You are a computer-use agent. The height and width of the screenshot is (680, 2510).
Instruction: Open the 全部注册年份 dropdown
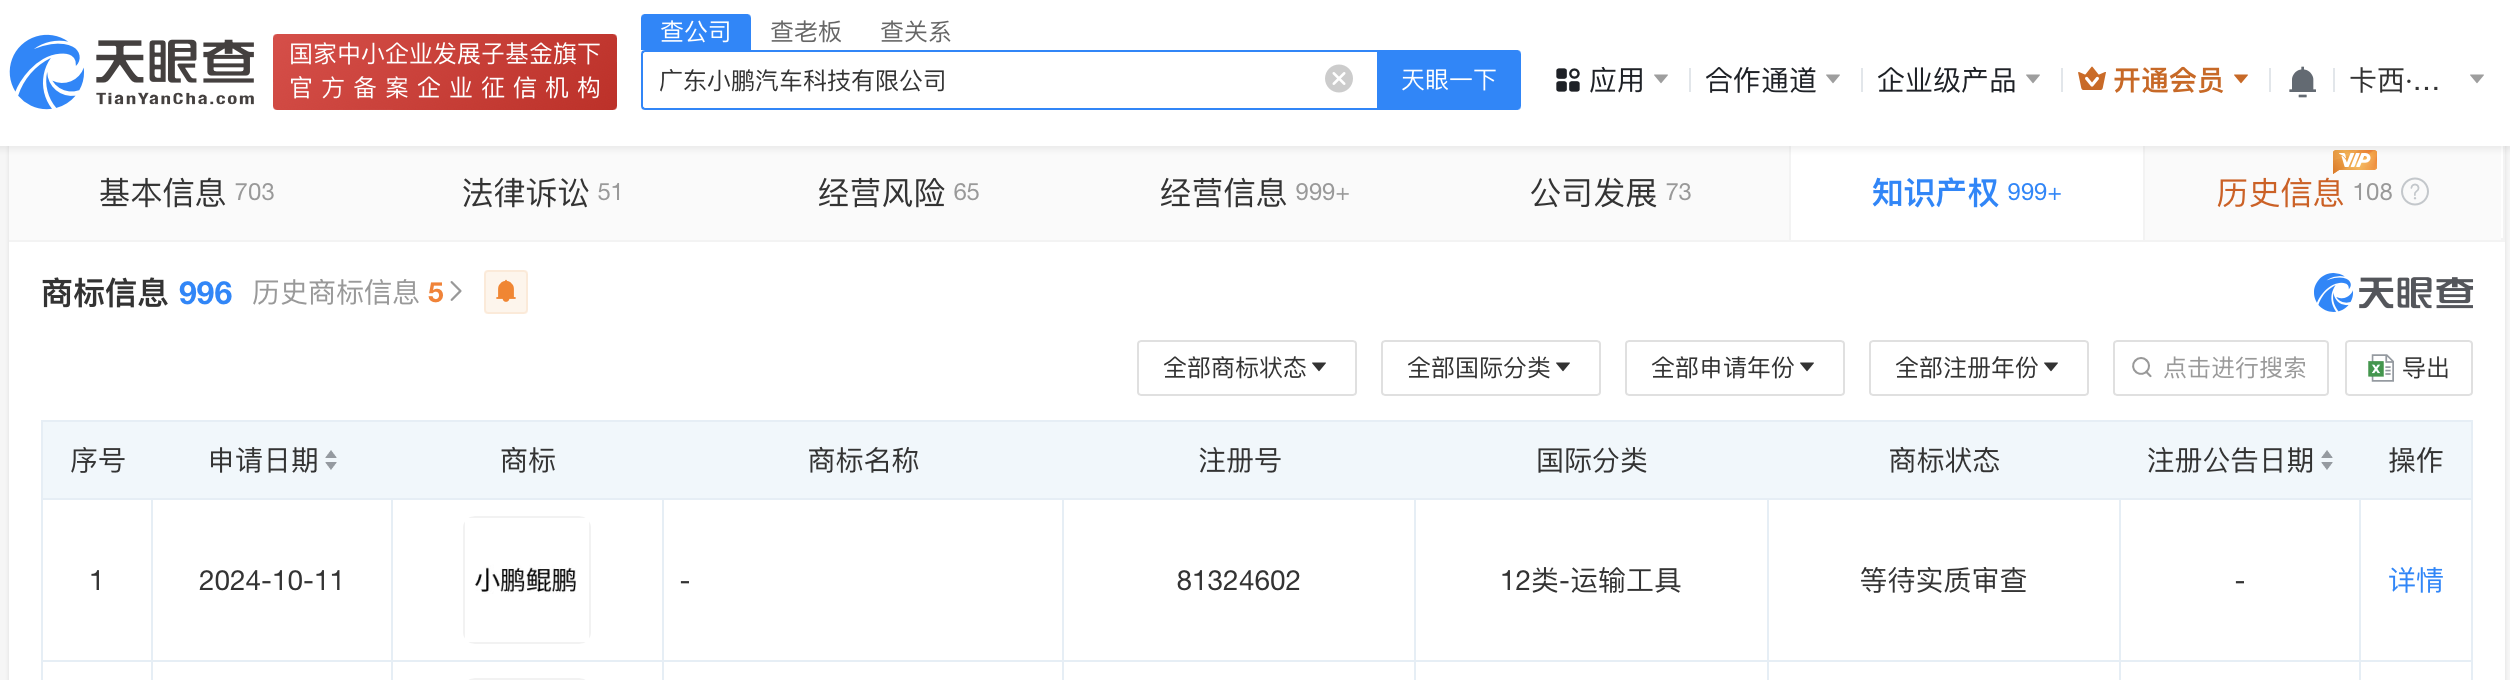1978,368
